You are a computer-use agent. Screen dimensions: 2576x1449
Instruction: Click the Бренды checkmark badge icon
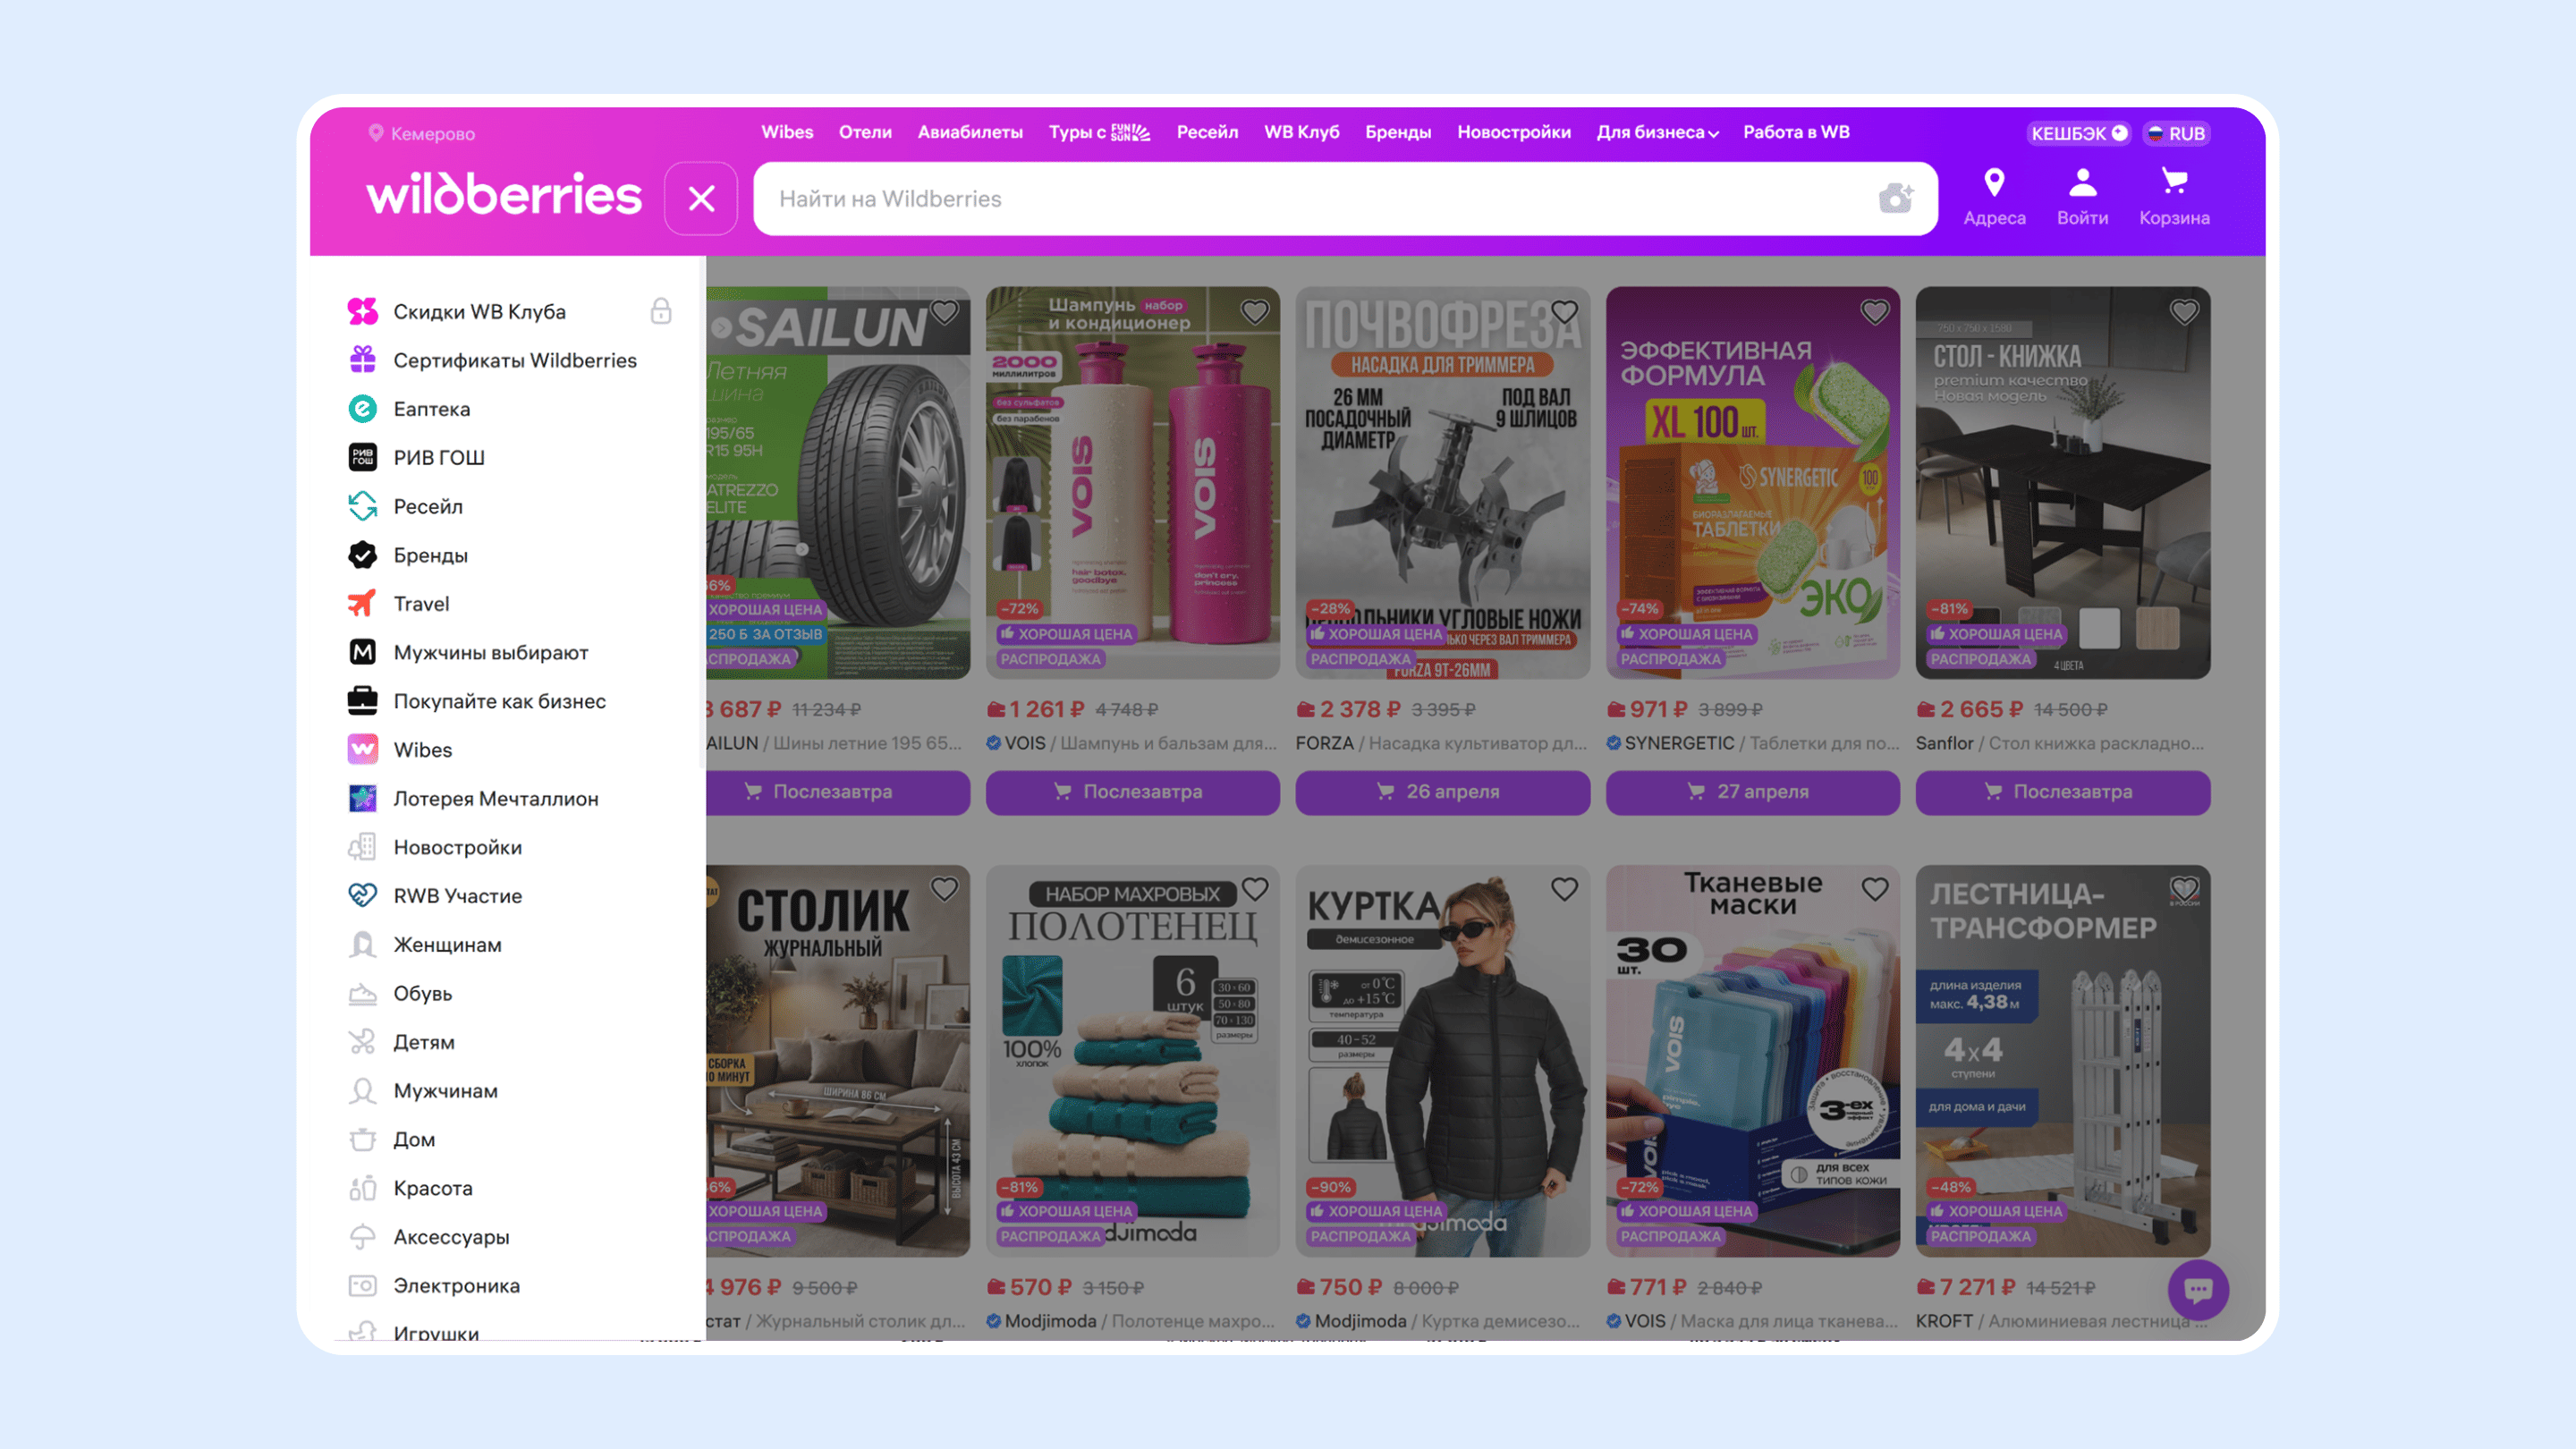click(x=362, y=555)
